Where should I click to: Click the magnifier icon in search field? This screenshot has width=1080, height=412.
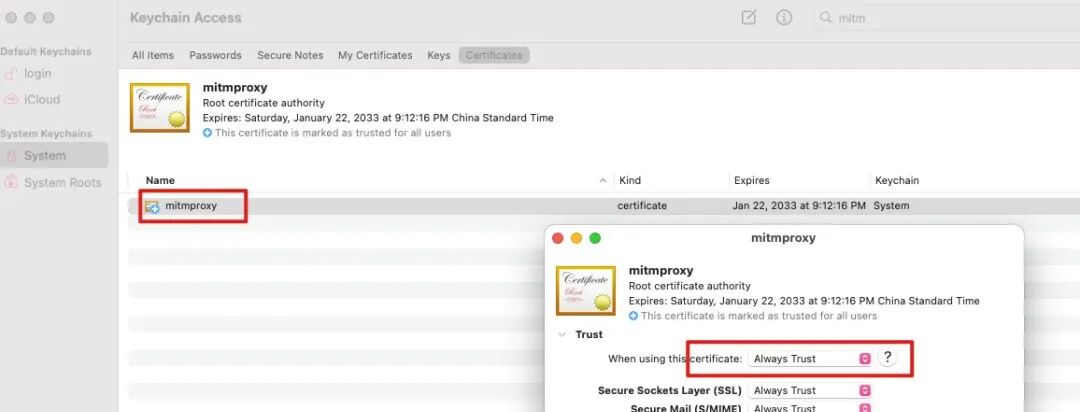click(825, 19)
